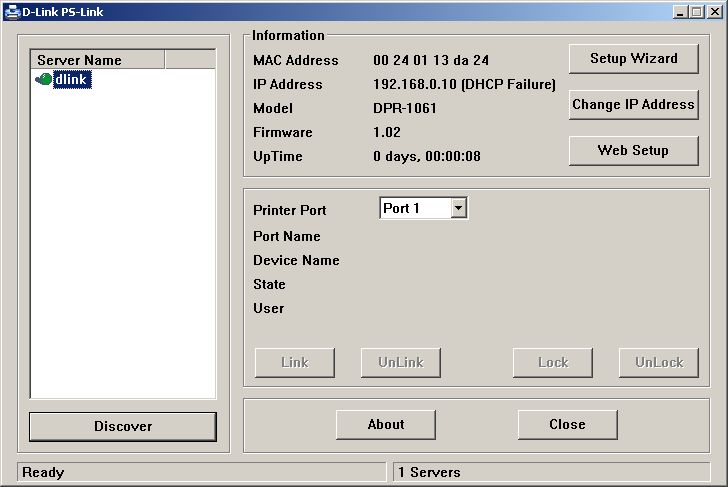Click the MAC Address label

[x=296, y=60]
